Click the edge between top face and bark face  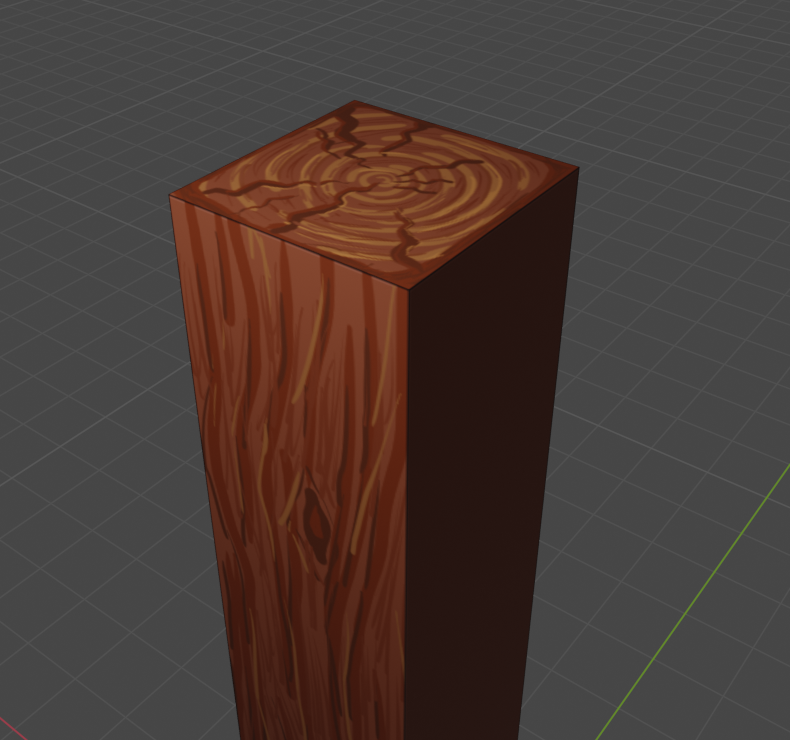coord(290,243)
